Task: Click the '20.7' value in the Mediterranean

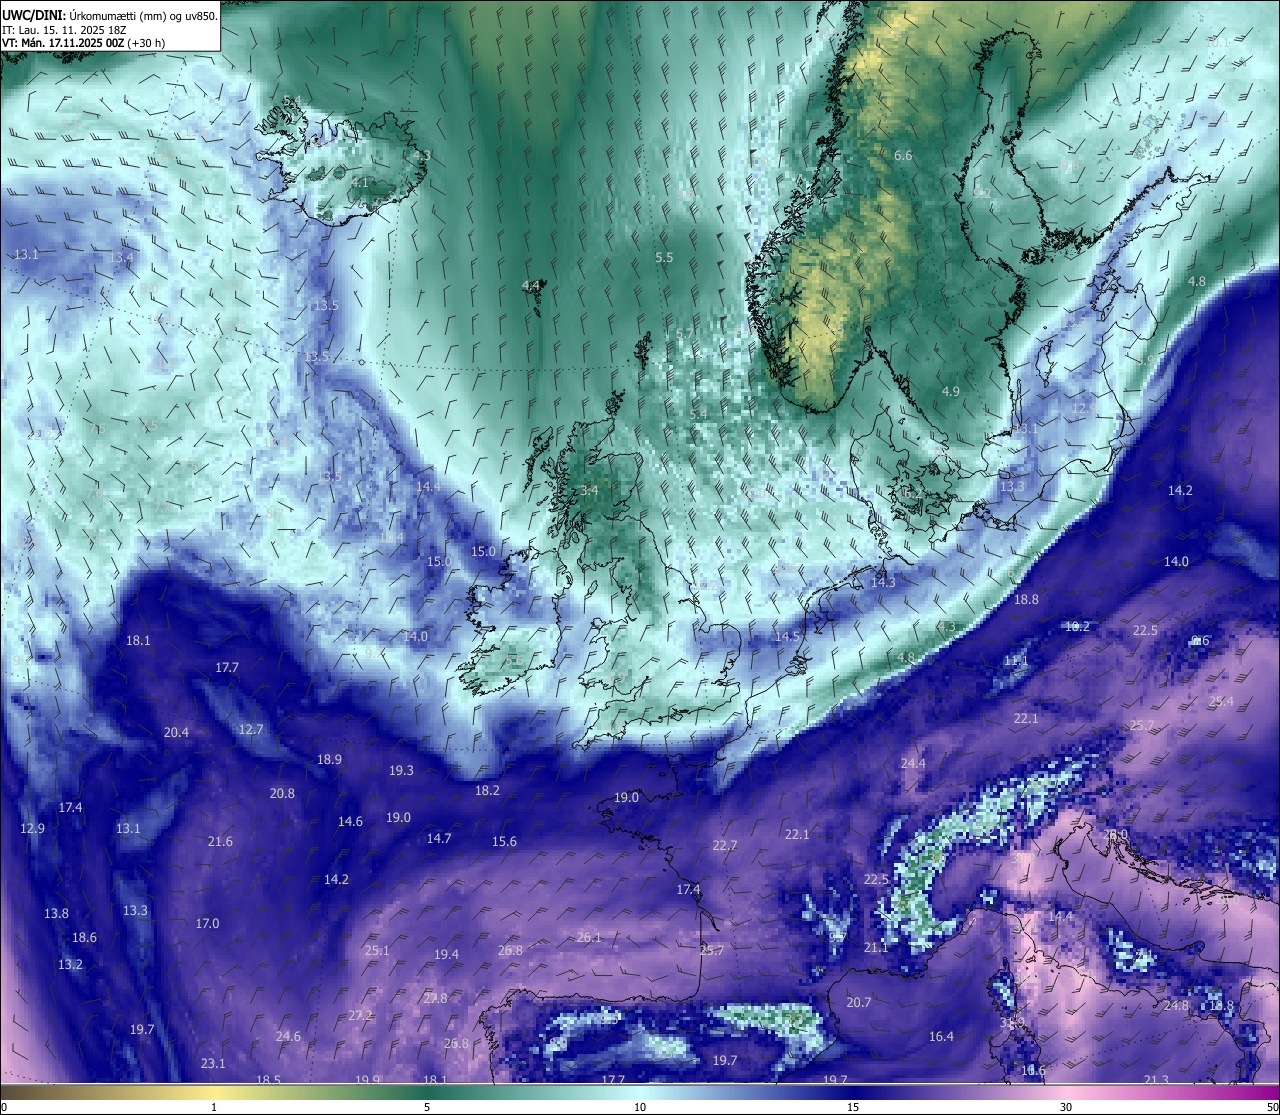Action: [859, 1002]
